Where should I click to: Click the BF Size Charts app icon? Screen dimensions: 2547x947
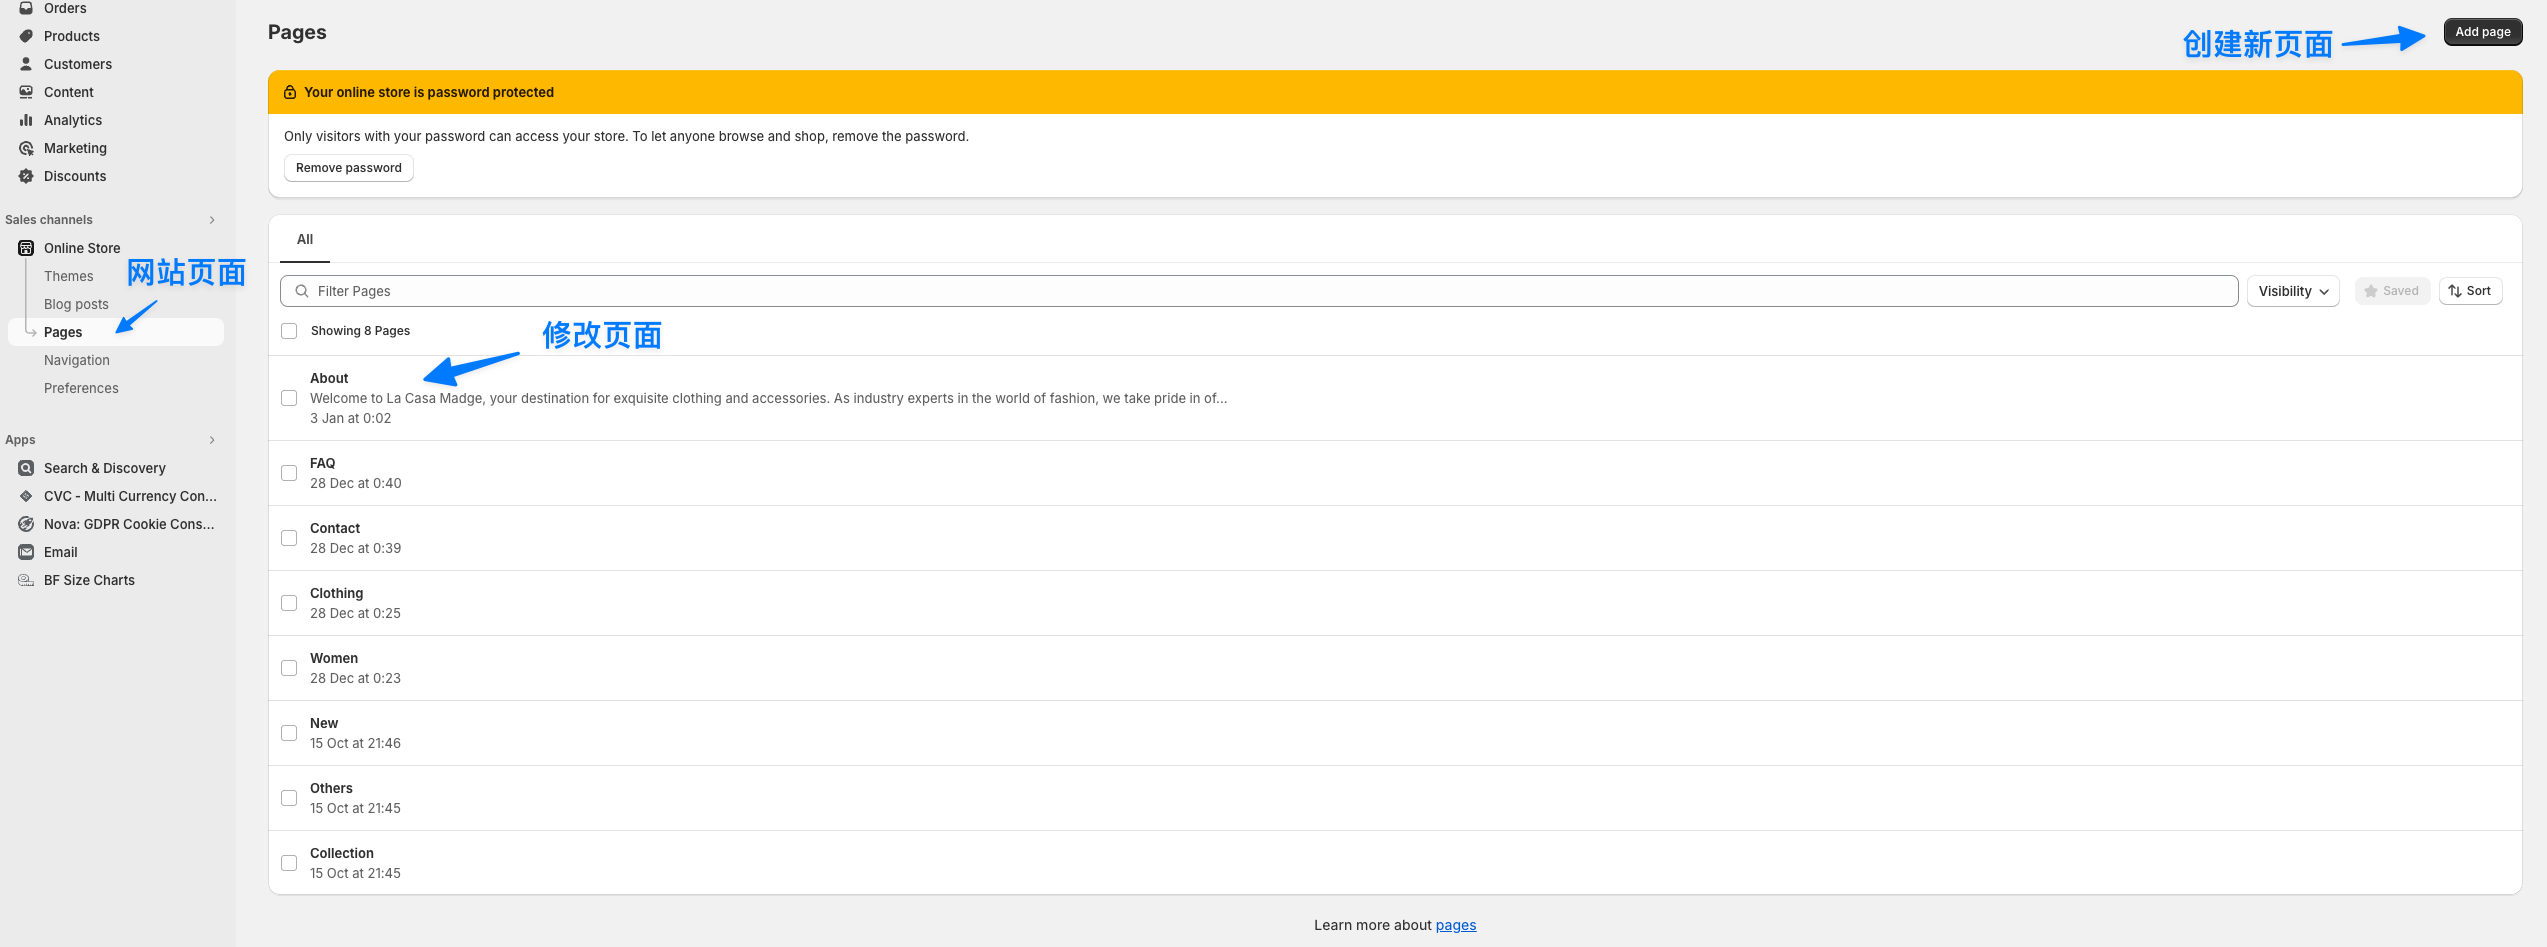coord(26,580)
